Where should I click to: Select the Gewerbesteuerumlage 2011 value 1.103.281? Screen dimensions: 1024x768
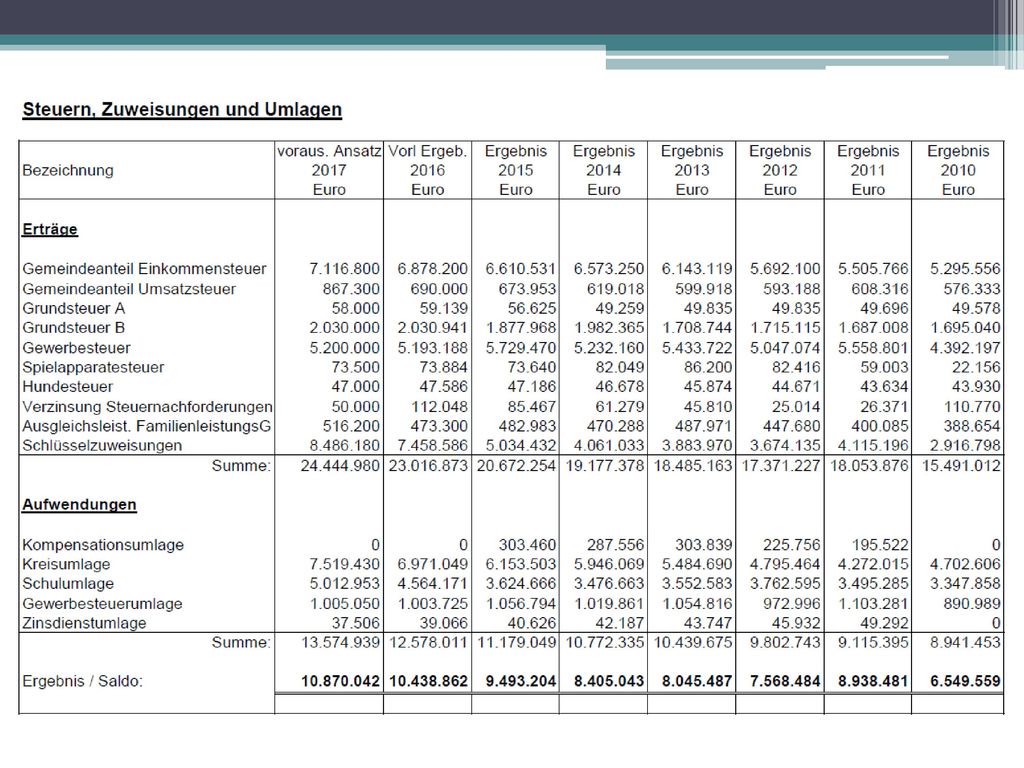tap(873, 603)
